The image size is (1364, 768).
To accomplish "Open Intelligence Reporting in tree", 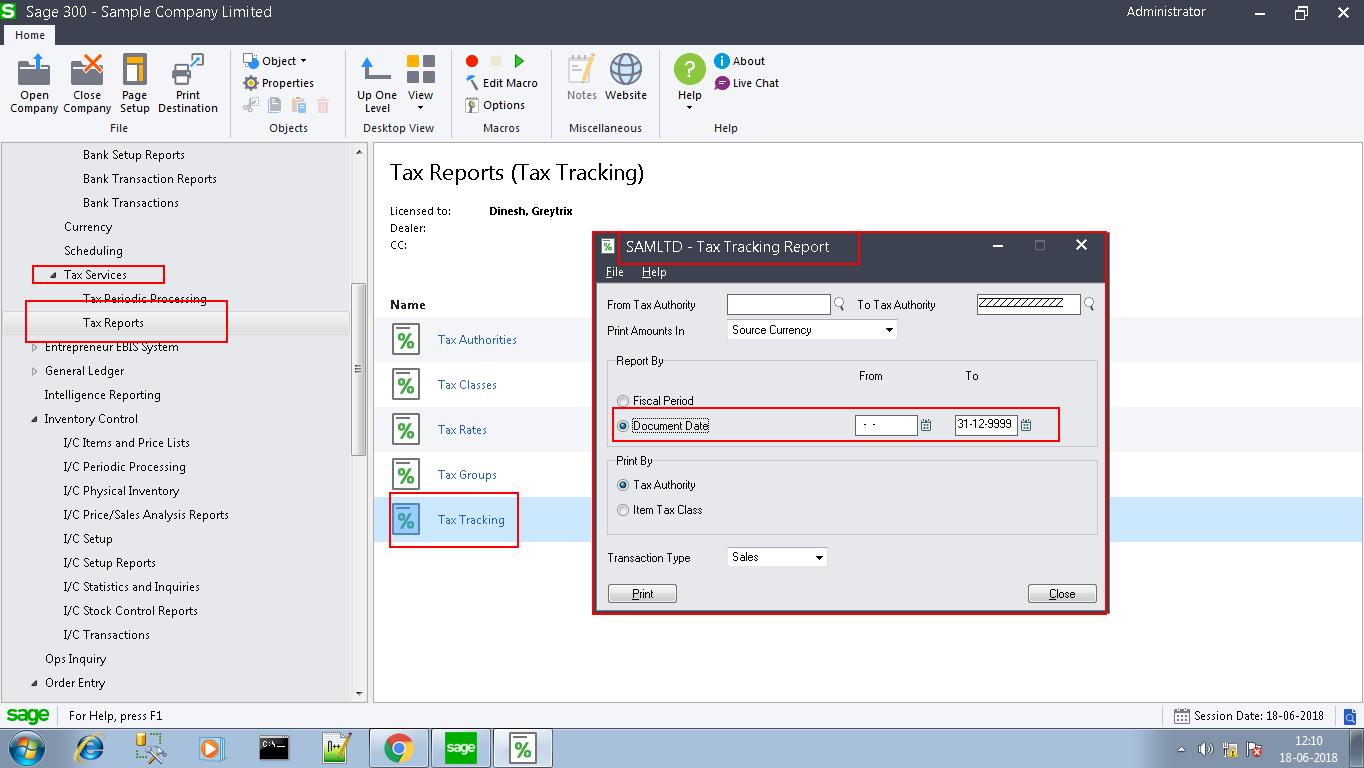I will [x=102, y=395].
